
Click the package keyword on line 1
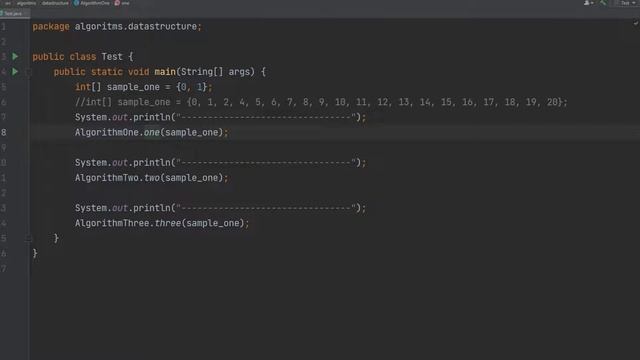click(51, 27)
